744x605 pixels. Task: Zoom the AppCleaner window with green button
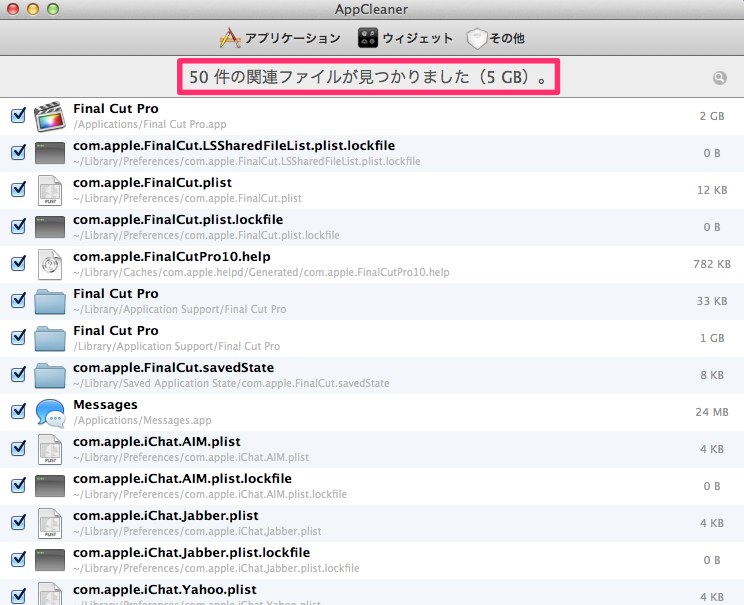[x=53, y=9]
